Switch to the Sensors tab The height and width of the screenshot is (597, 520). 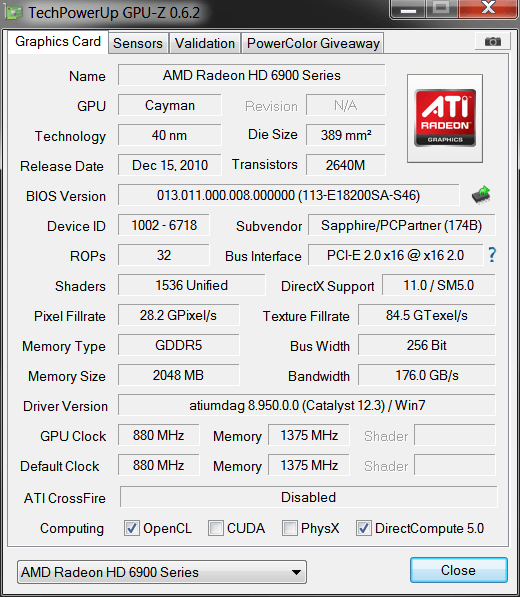point(138,43)
